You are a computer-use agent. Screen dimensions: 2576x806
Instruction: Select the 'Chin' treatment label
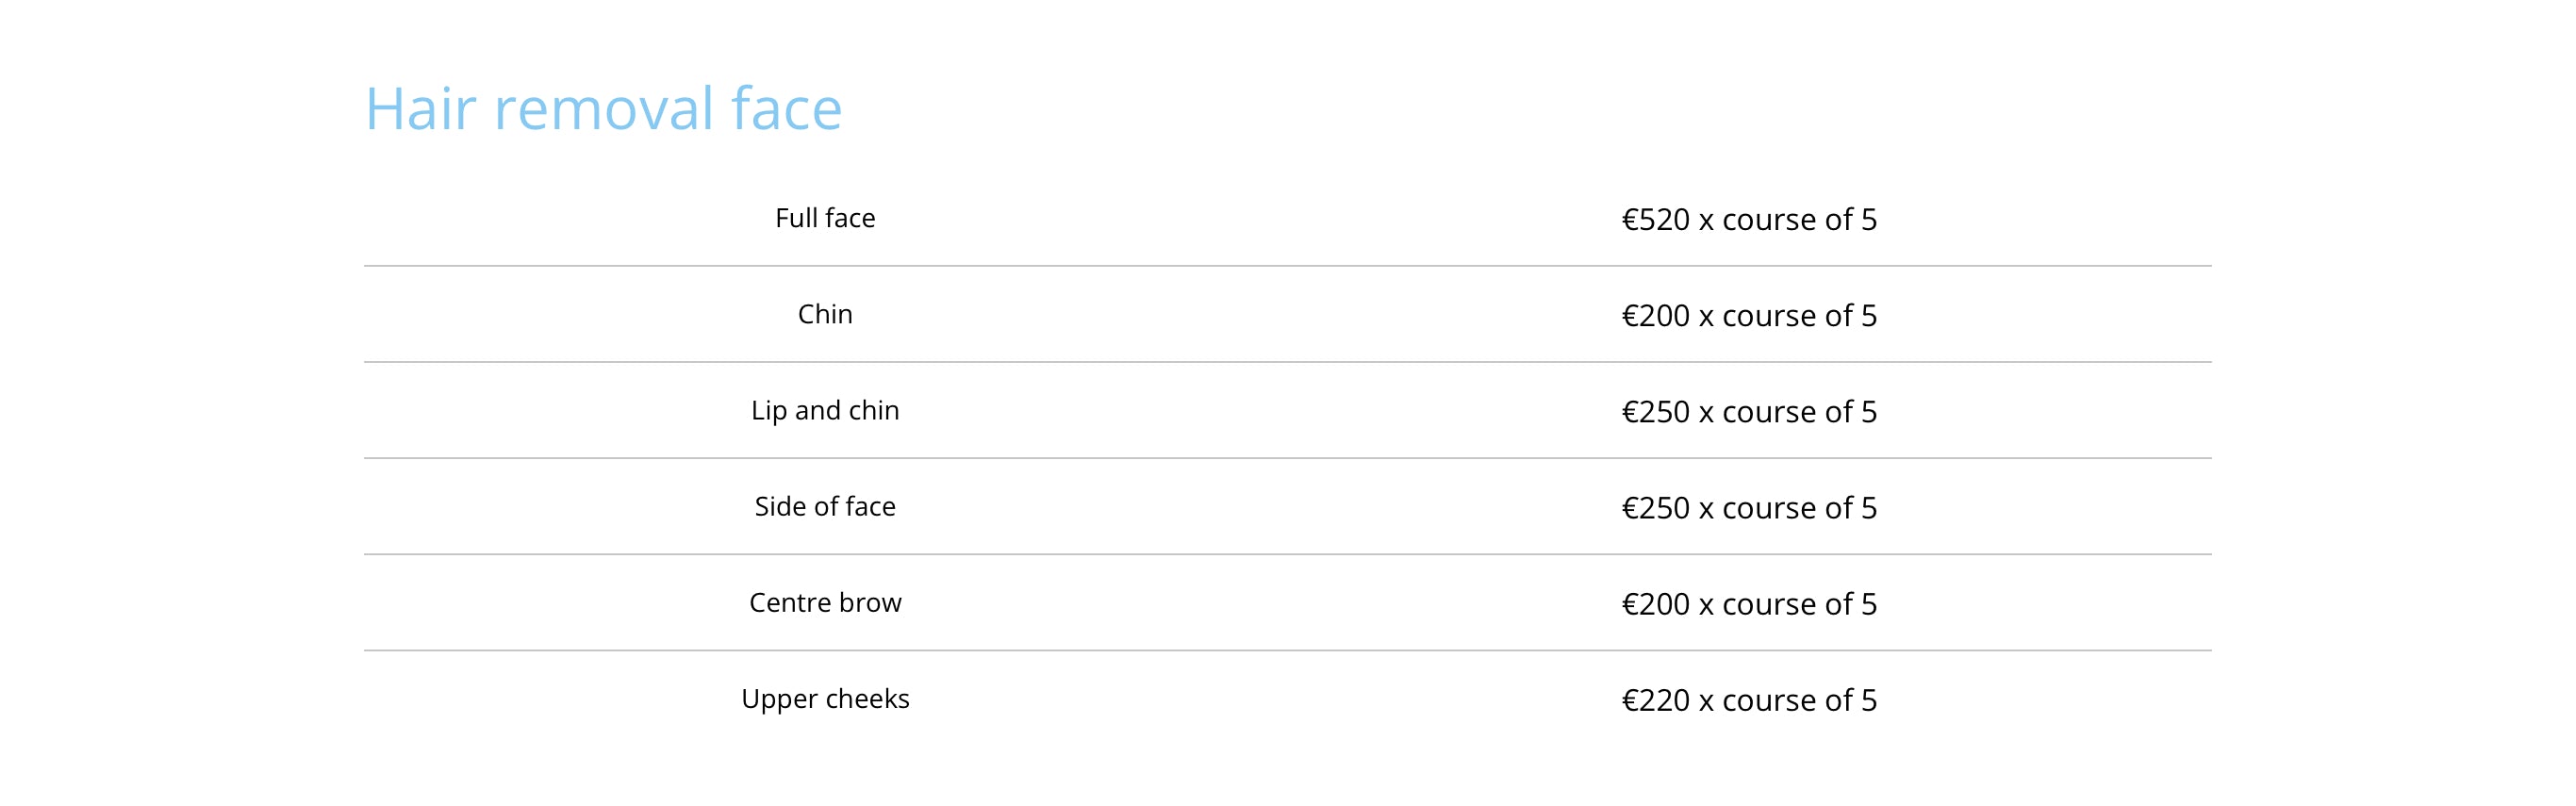click(825, 314)
